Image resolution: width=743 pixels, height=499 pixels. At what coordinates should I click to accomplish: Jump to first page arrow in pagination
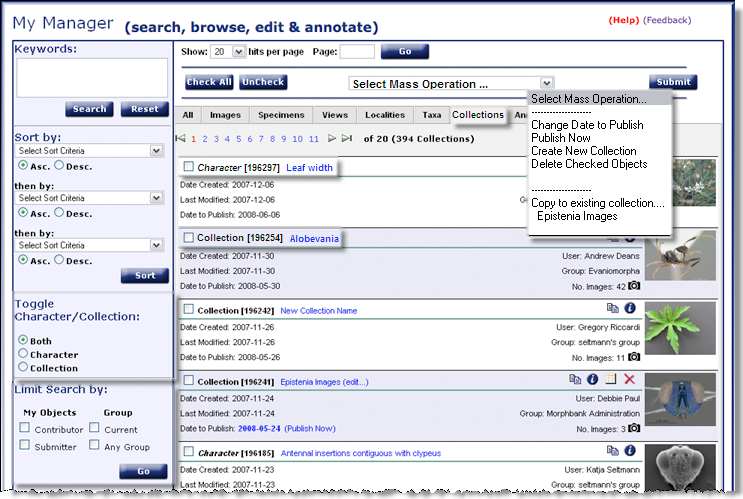pyautogui.click(x=180, y=139)
